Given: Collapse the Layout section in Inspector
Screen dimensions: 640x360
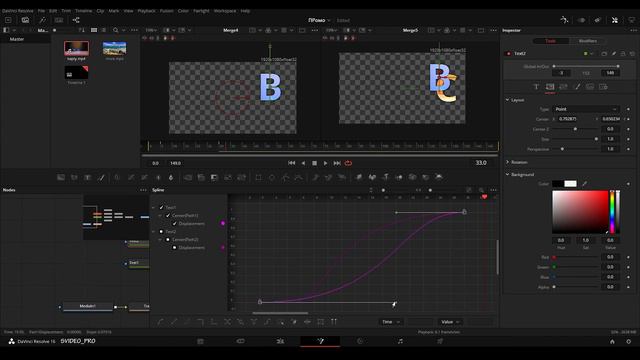Looking at the screenshot, I should click(507, 100).
